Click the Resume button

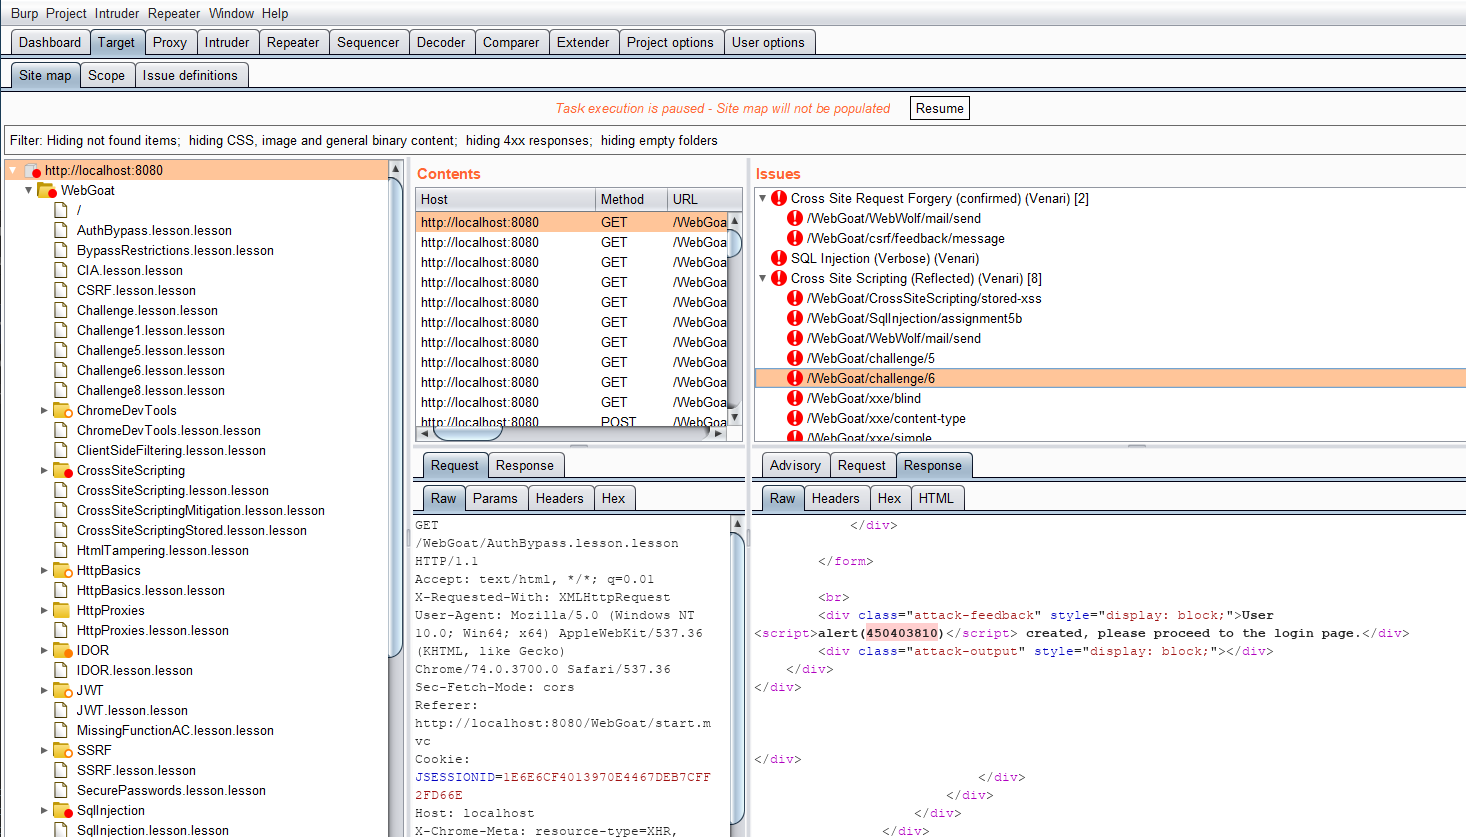pos(940,108)
